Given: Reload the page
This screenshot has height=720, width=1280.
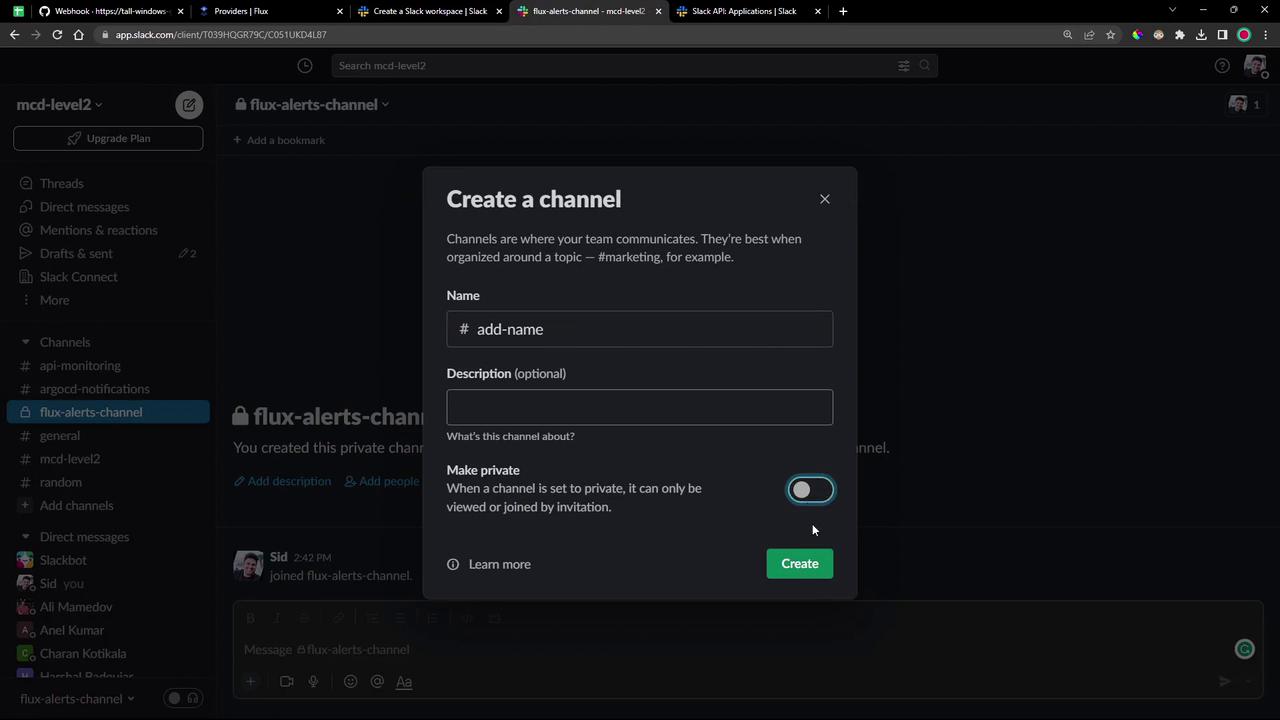Looking at the screenshot, I should pyautogui.click(x=57, y=35).
